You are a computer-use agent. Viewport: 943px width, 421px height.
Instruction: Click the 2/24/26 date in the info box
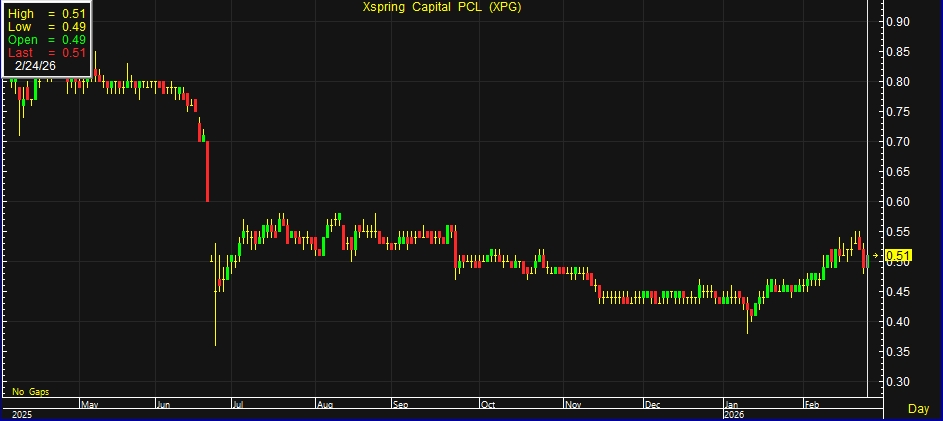[35, 65]
